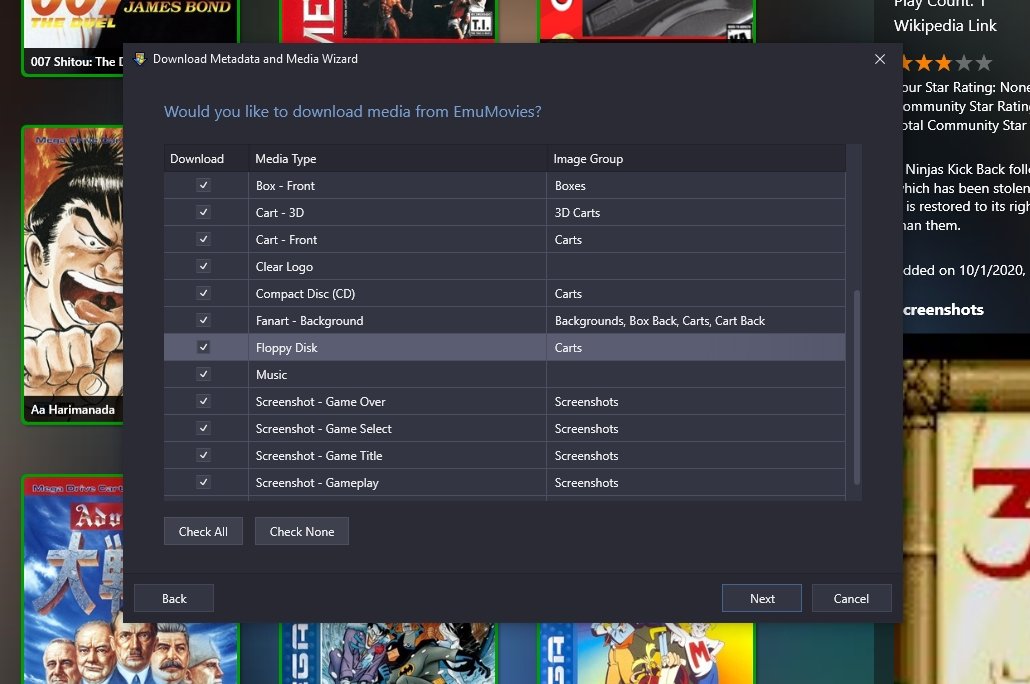
Task: Set the second star in the rating row
Action: (924, 63)
